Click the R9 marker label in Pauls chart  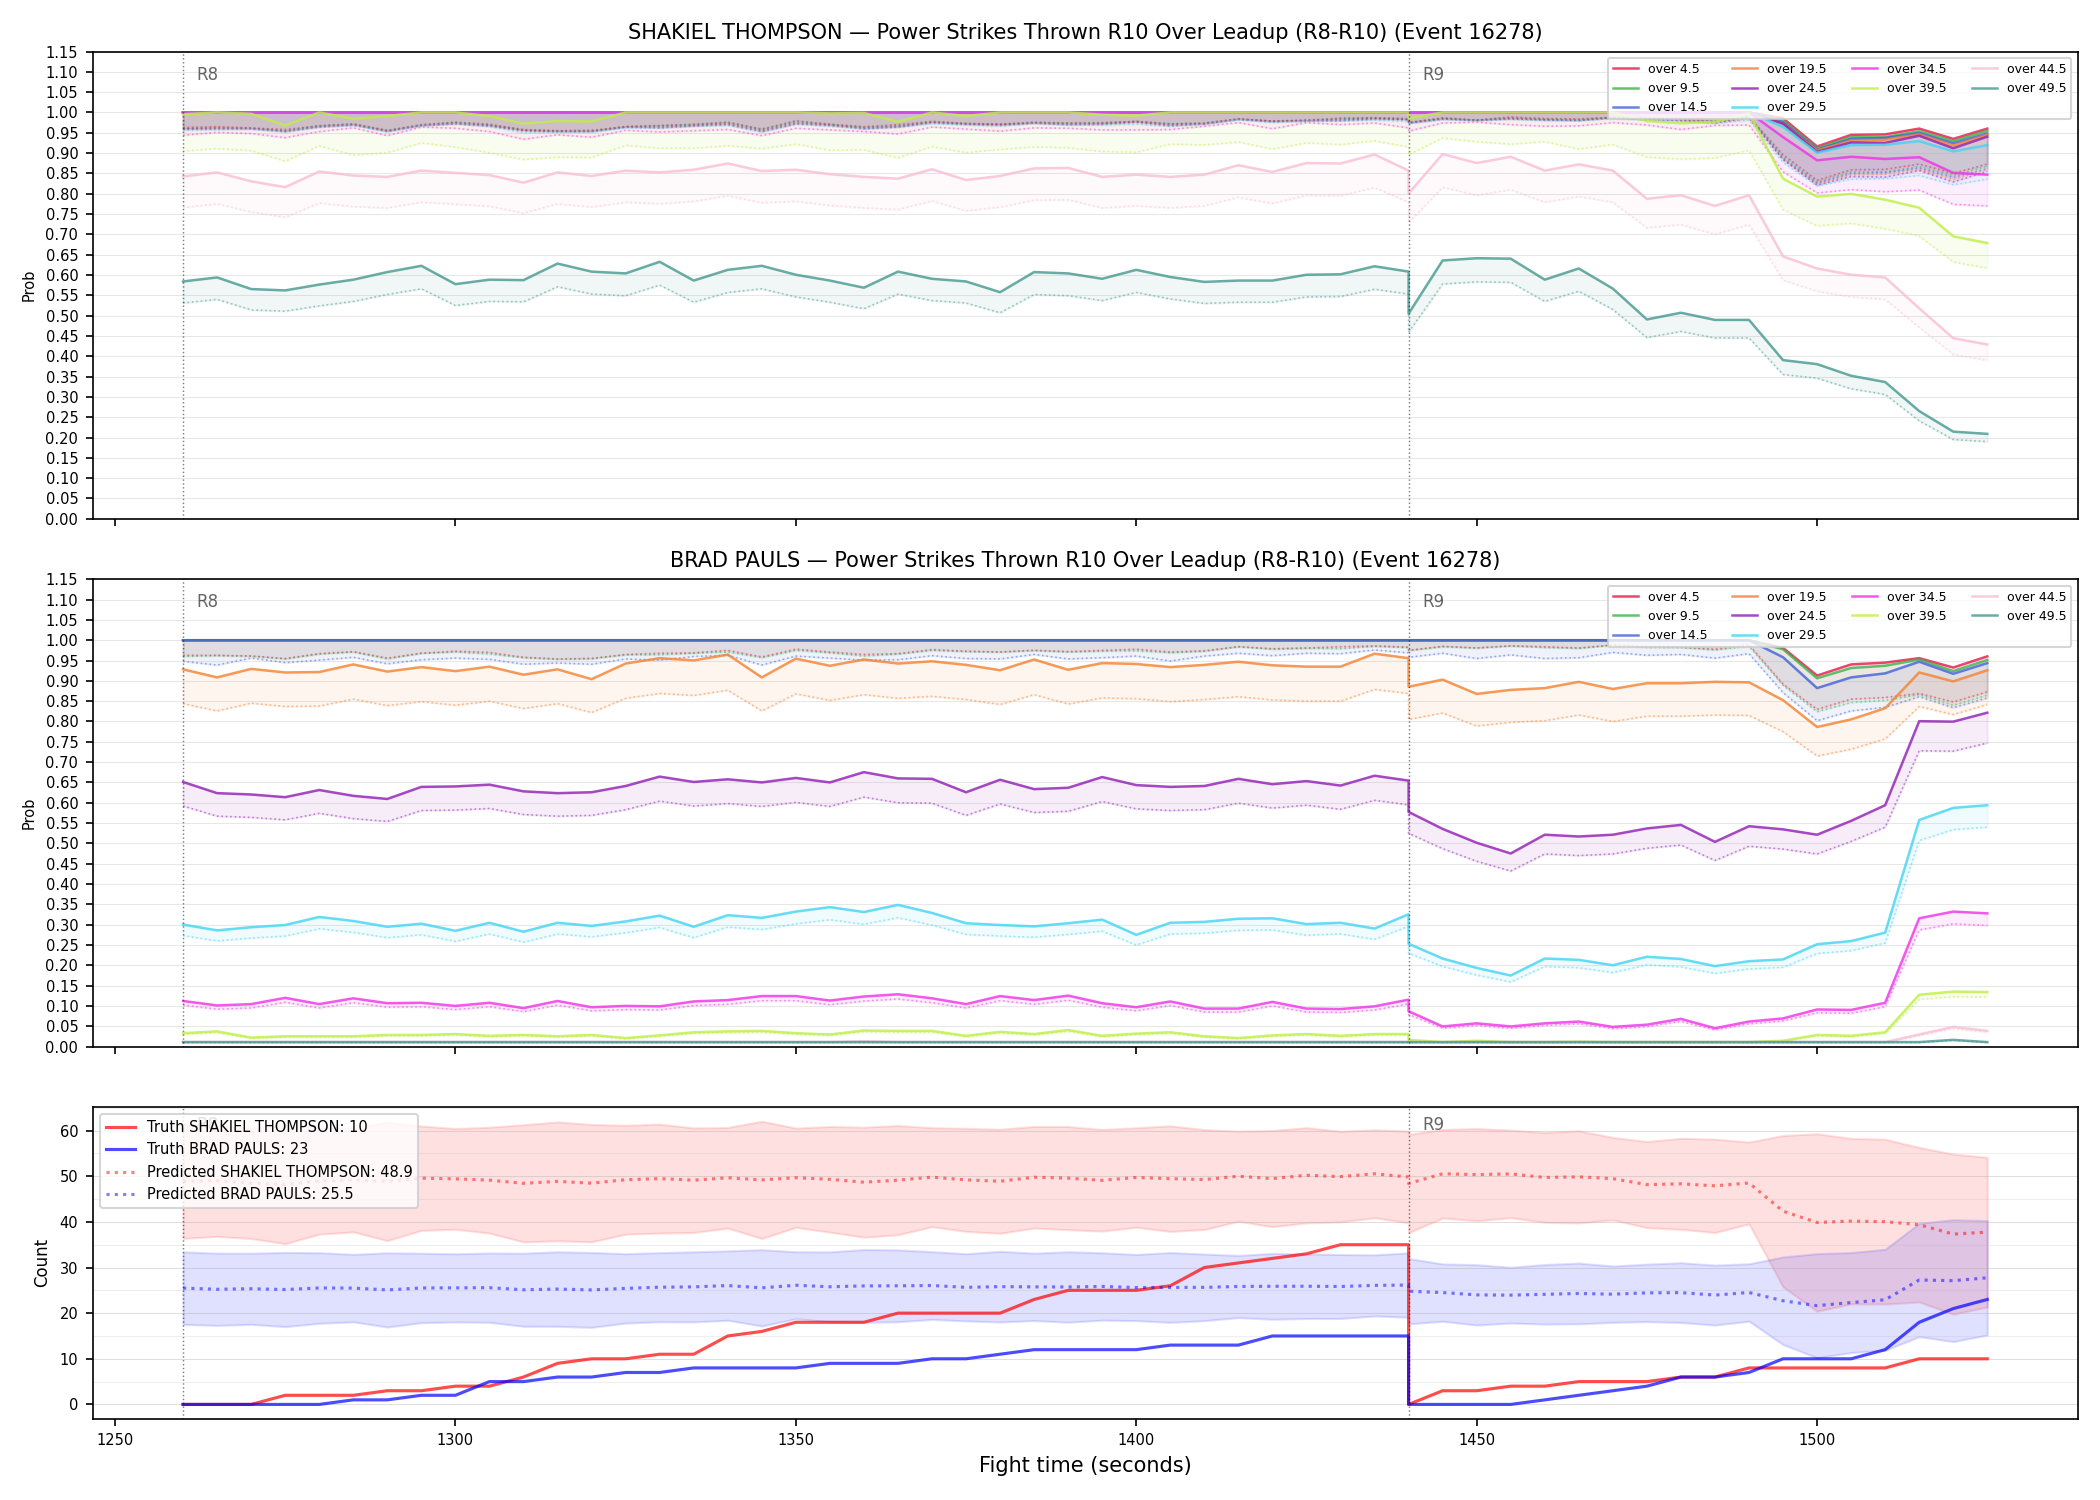click(x=1433, y=601)
